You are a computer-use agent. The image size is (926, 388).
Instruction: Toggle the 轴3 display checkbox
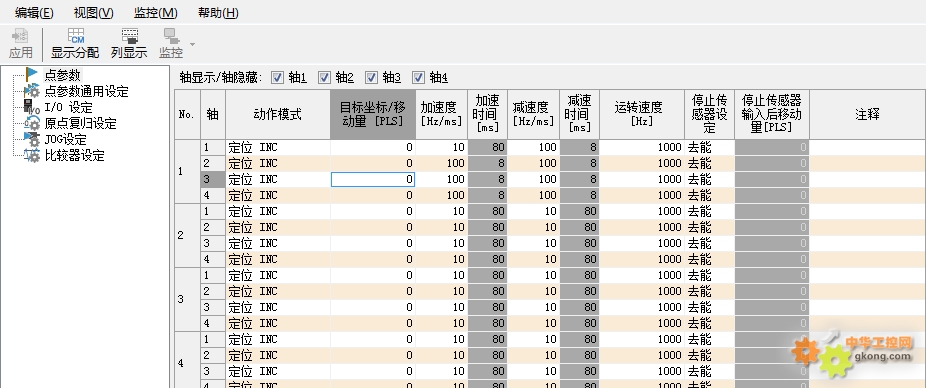(371, 77)
